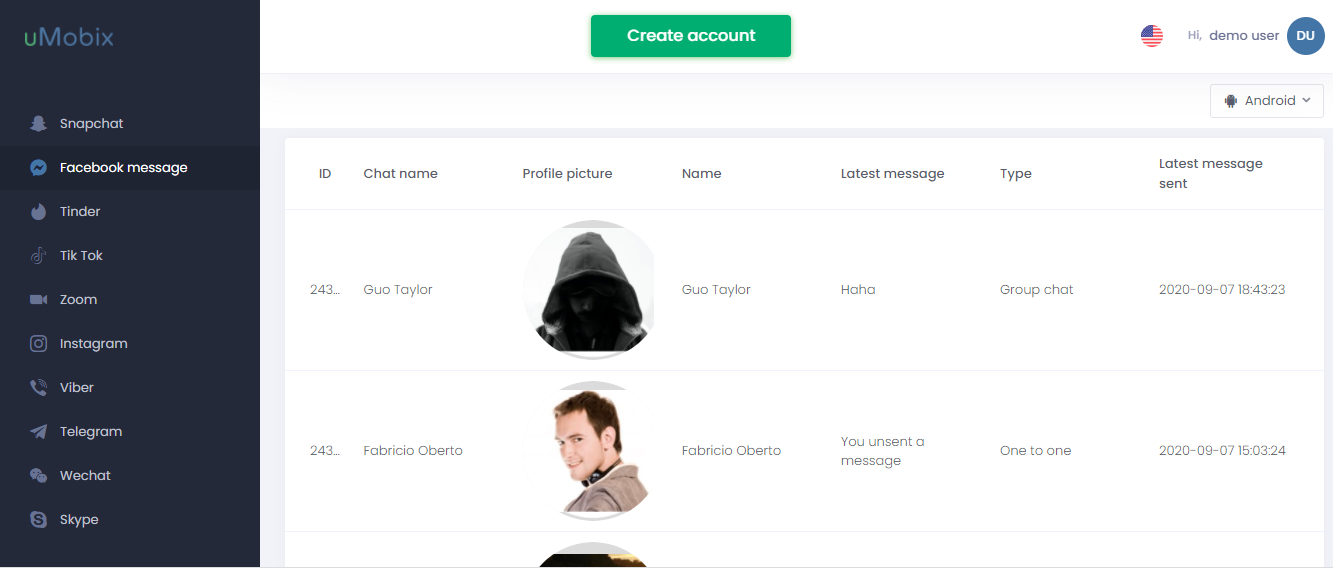Open the DU user avatar menu

pos(1305,36)
